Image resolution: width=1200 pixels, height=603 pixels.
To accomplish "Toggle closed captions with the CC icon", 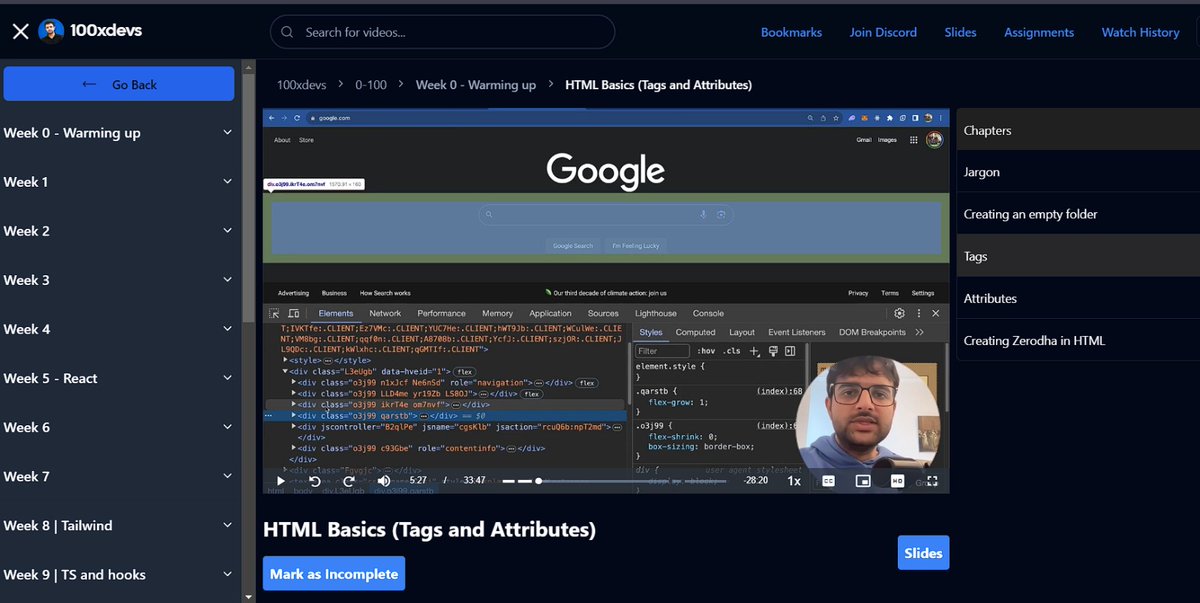I will [828, 481].
